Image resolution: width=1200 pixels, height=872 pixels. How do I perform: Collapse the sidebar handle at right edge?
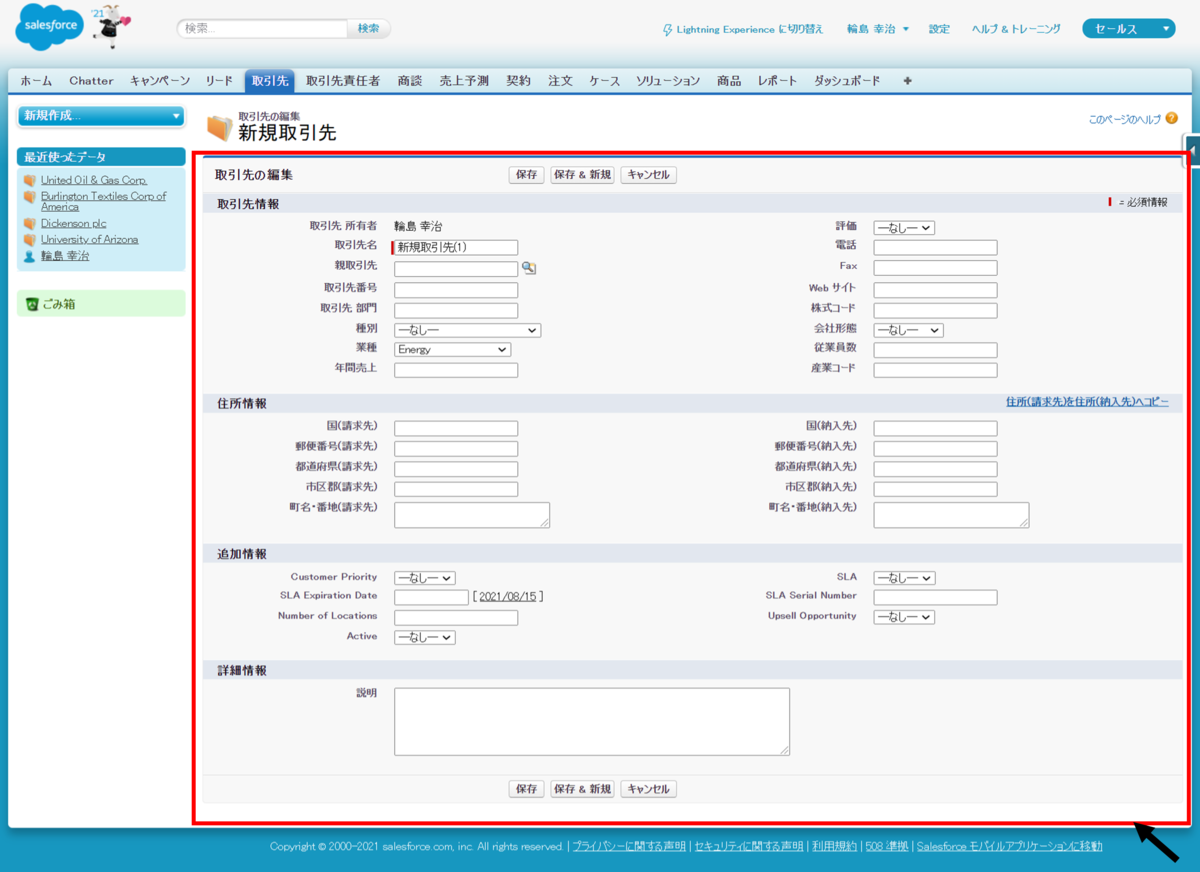[1192, 150]
